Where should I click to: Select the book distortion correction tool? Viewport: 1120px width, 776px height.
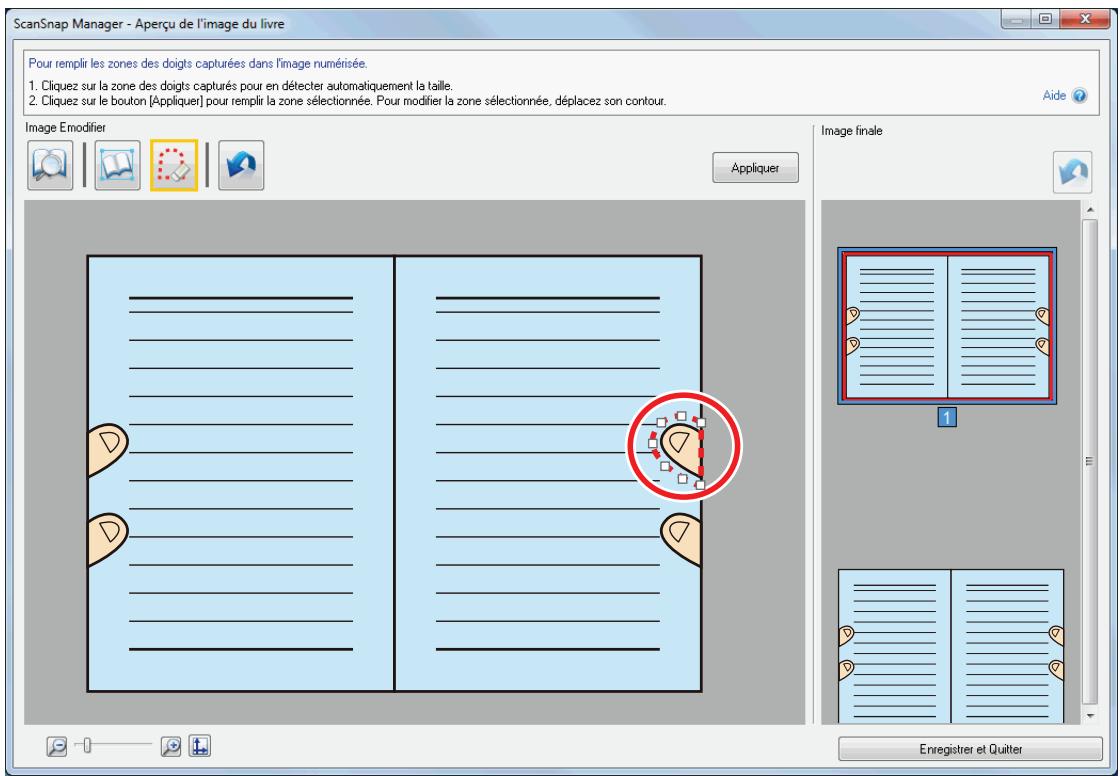(117, 165)
